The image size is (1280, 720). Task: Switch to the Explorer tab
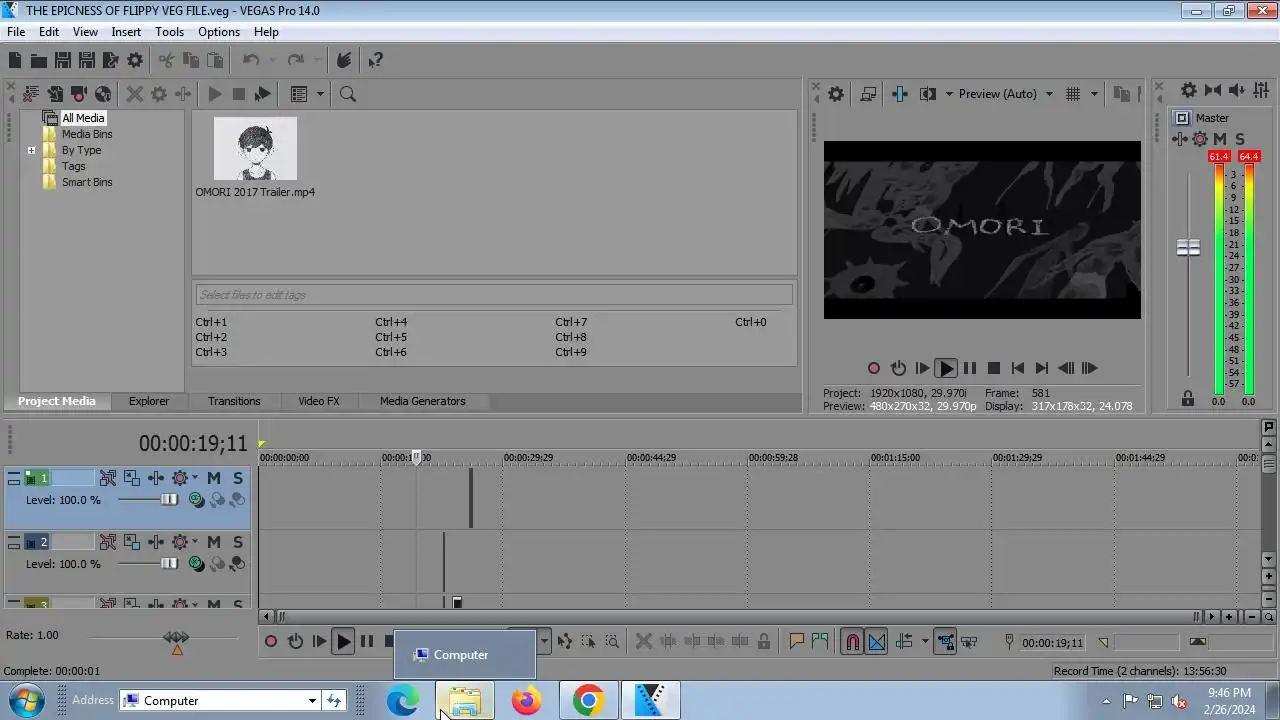[149, 401]
